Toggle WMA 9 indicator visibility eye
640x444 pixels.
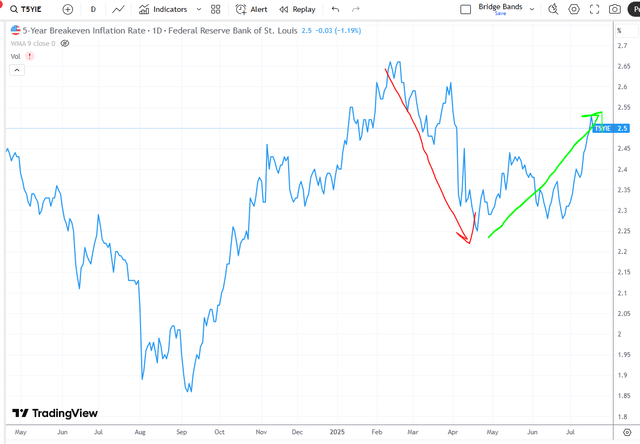64,43
